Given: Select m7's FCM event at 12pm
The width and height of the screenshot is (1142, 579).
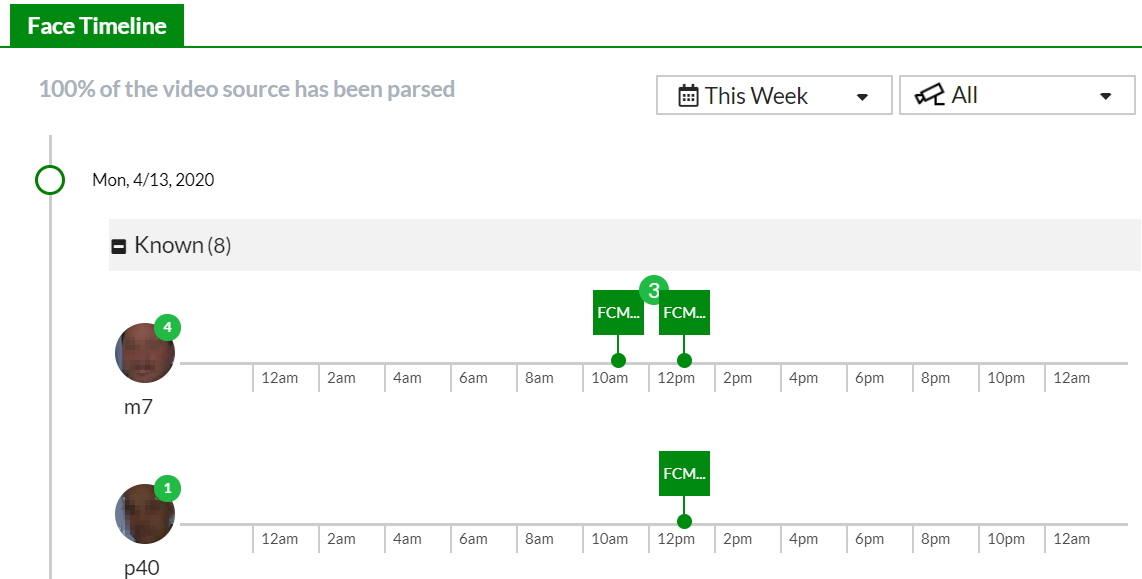Looking at the screenshot, I should point(685,313).
